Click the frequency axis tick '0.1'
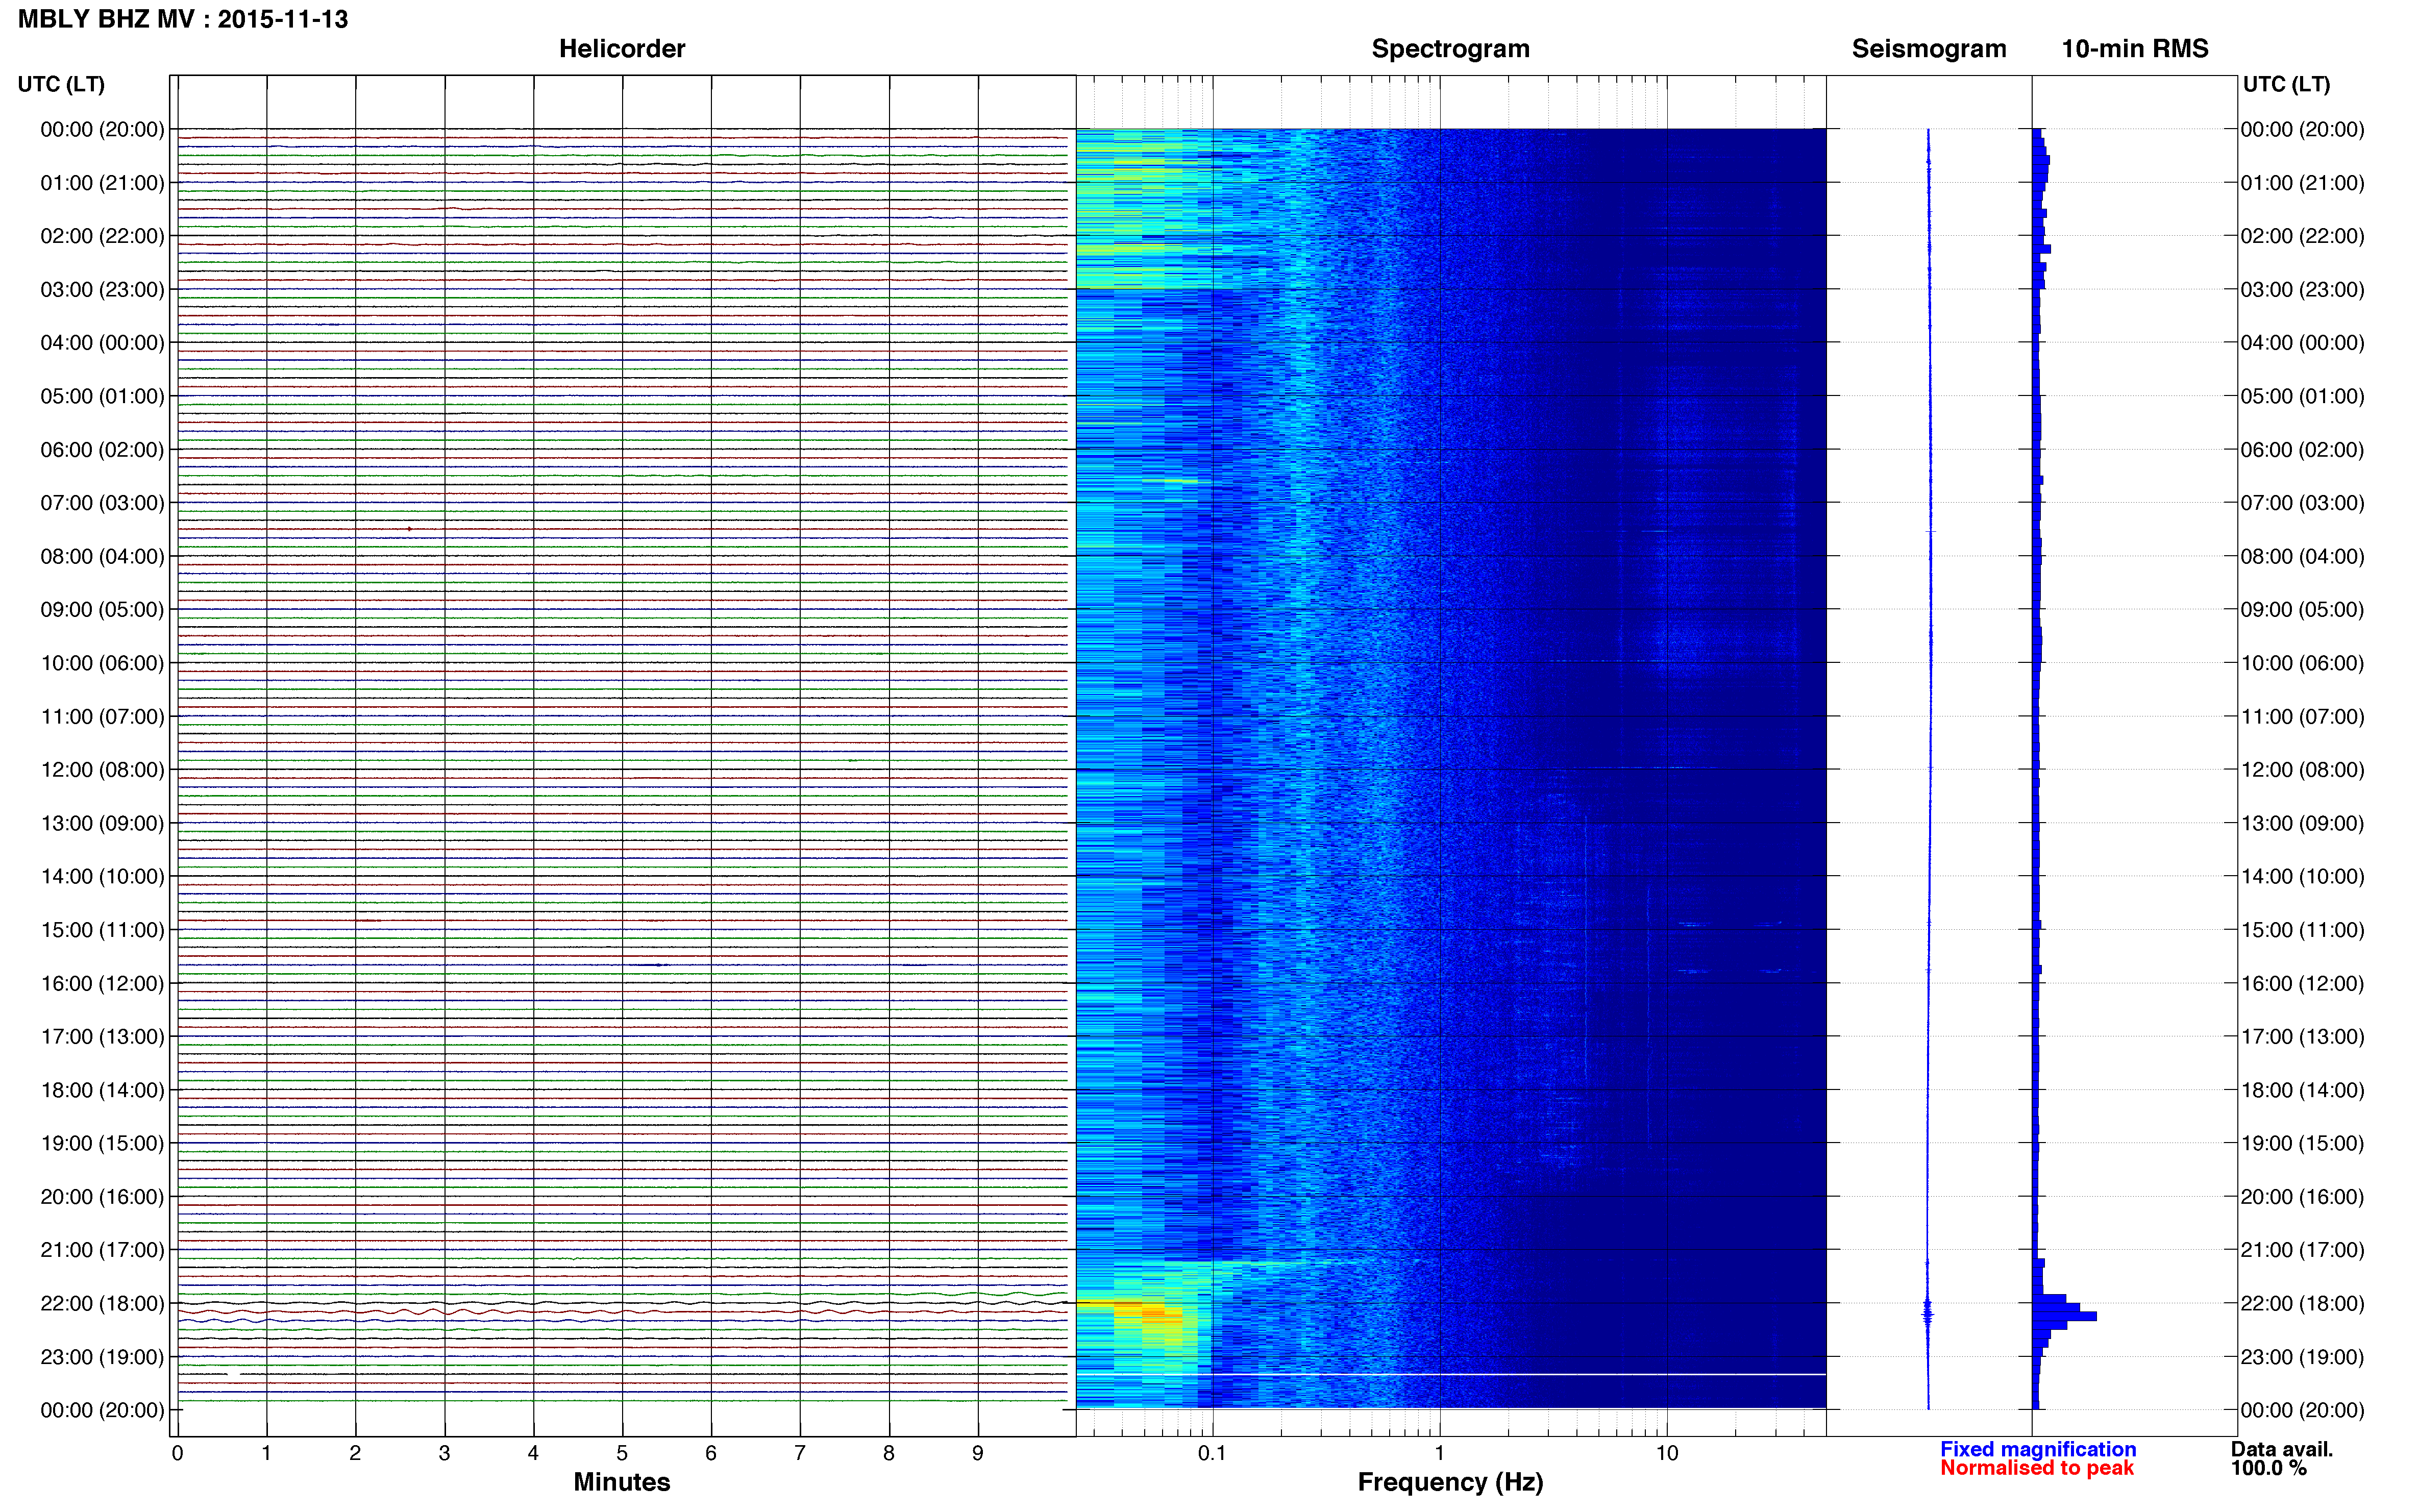2419x1512 pixels. coord(1212,1453)
